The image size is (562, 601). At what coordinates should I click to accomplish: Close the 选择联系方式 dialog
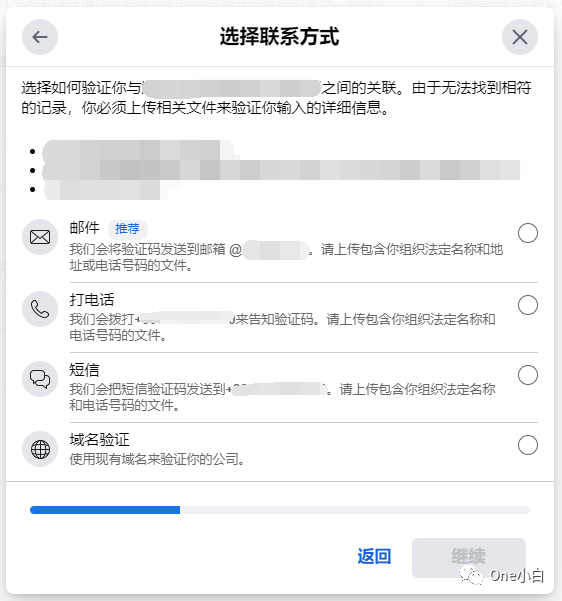pyautogui.click(x=520, y=37)
